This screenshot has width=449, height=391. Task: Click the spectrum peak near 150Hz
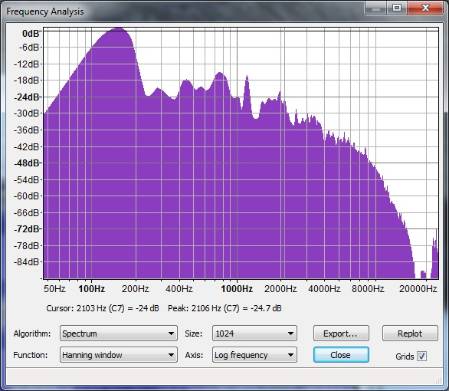tap(117, 30)
